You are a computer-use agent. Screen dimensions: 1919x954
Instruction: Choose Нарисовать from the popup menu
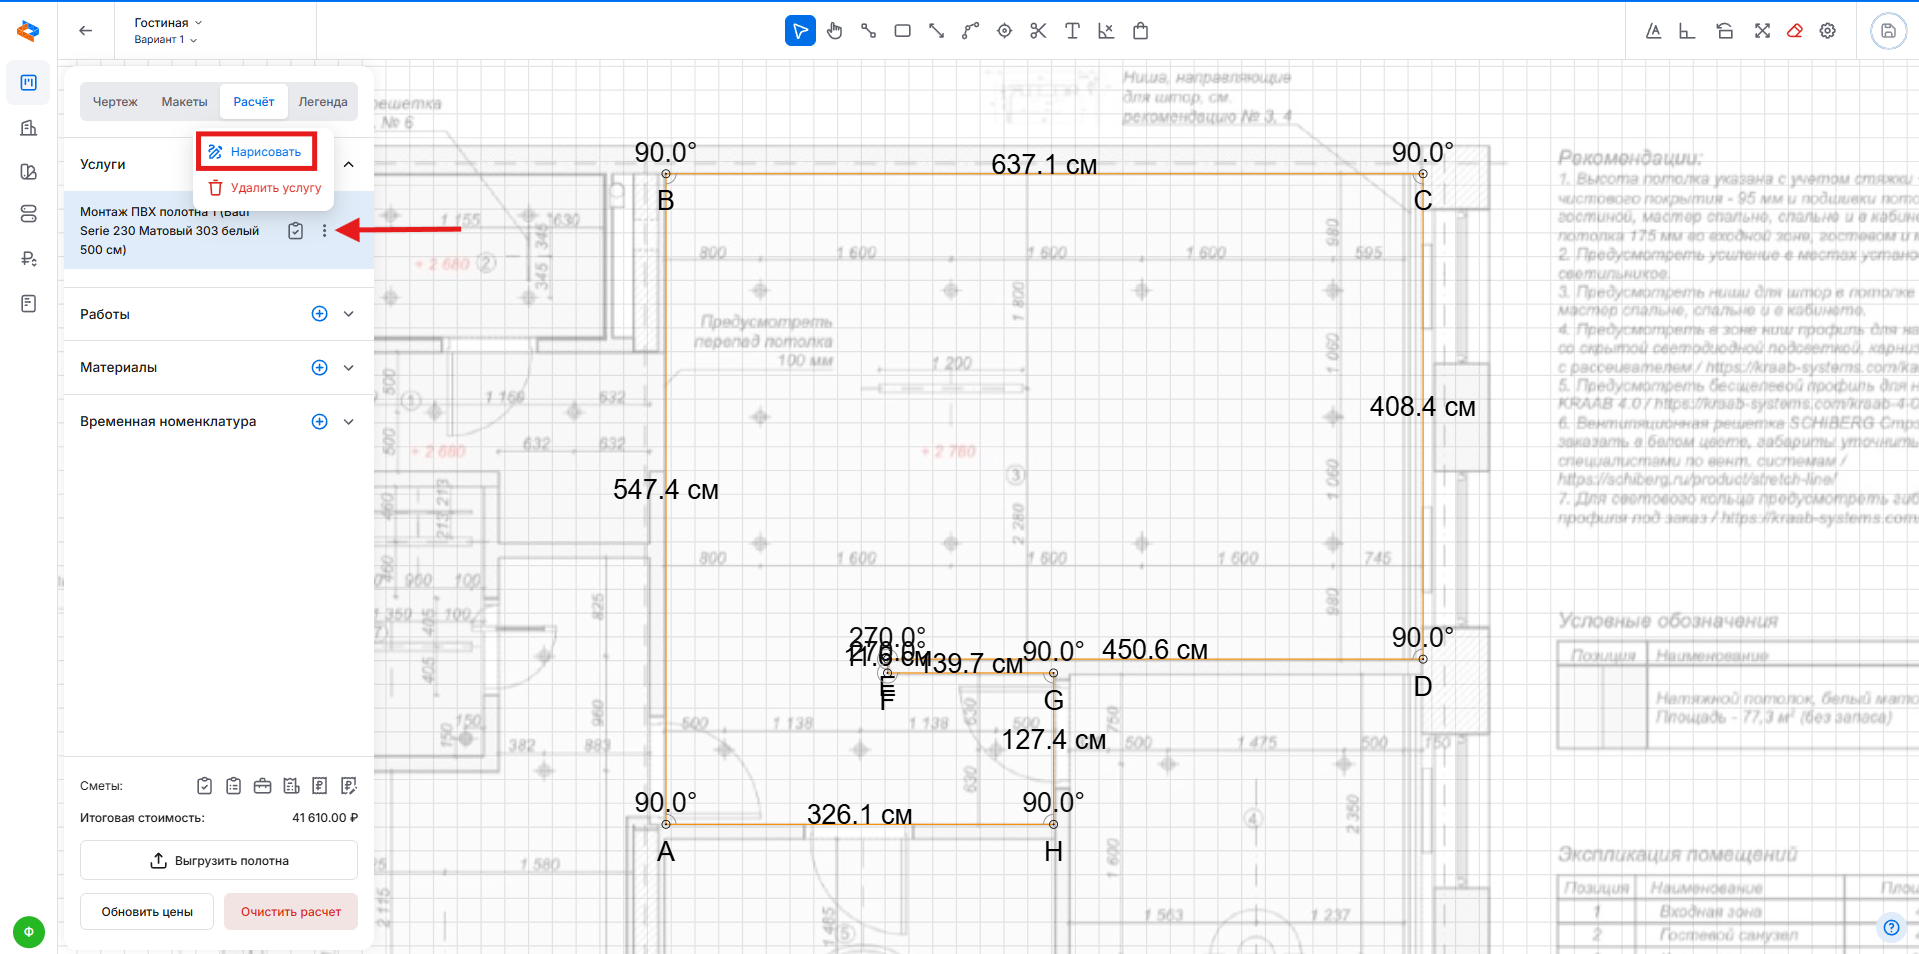pyautogui.click(x=257, y=152)
